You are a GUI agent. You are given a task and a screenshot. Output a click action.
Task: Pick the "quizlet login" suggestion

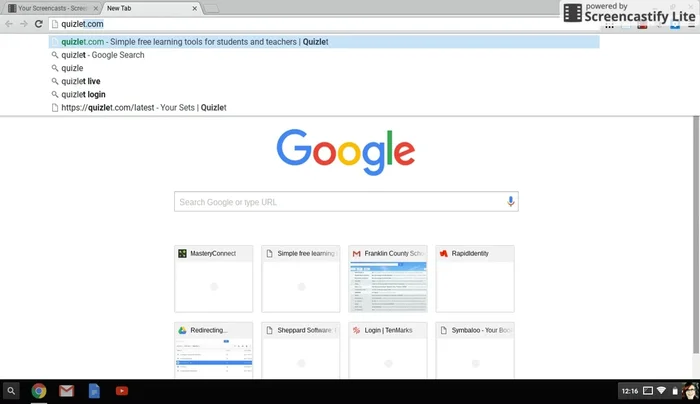83,94
